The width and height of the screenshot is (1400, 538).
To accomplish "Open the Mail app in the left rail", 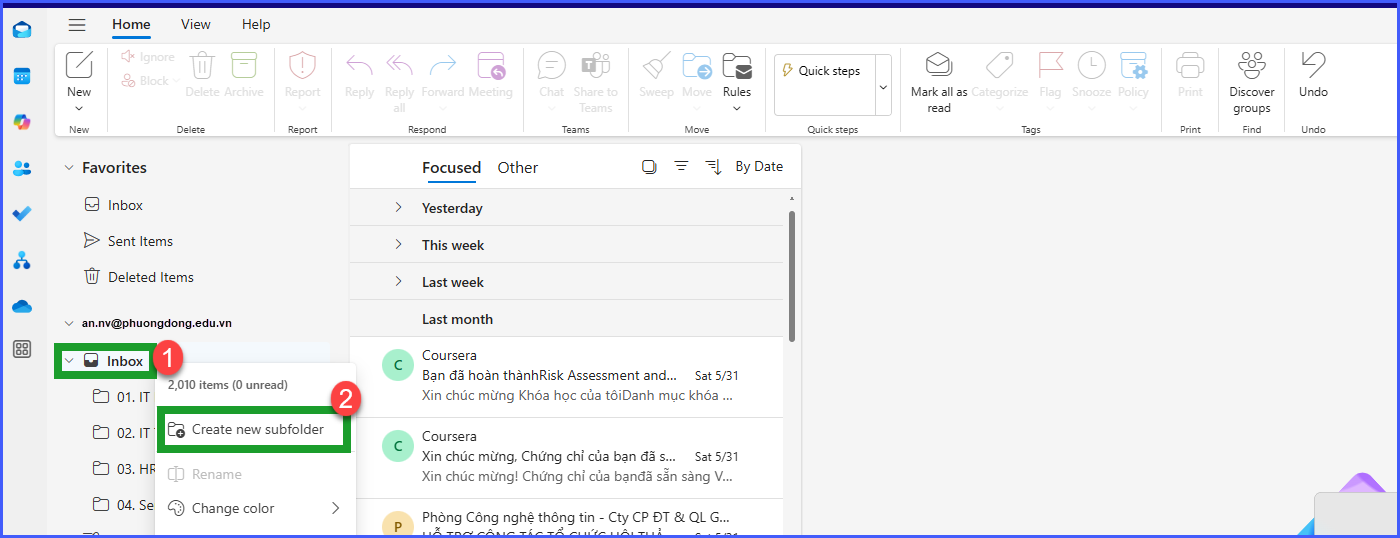I will pyautogui.click(x=22, y=29).
